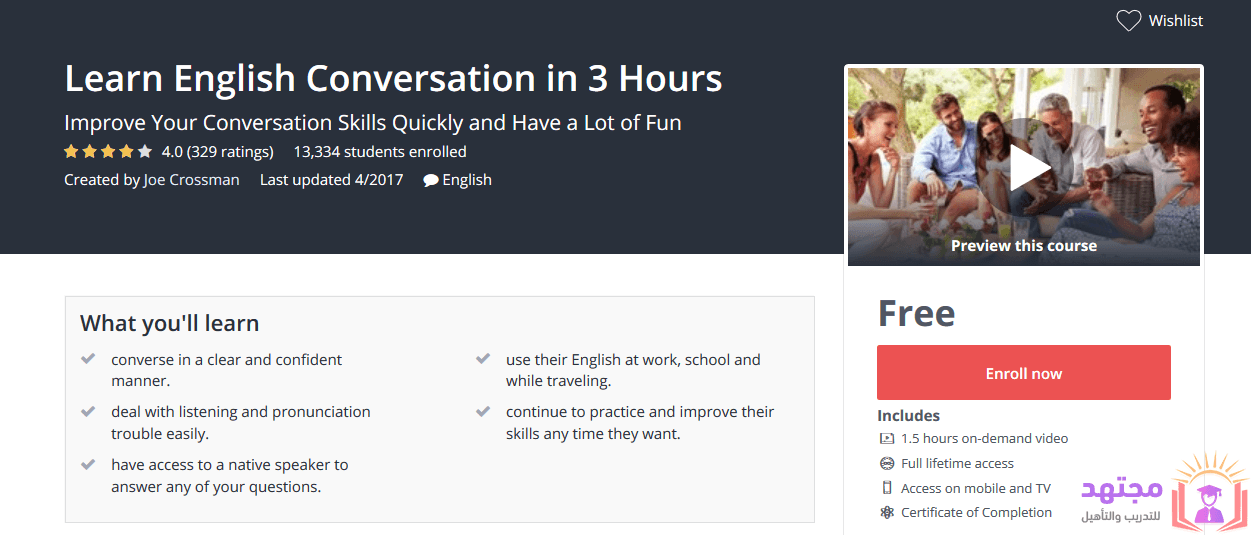Click the on-demand video icon under Includes

(x=886, y=439)
